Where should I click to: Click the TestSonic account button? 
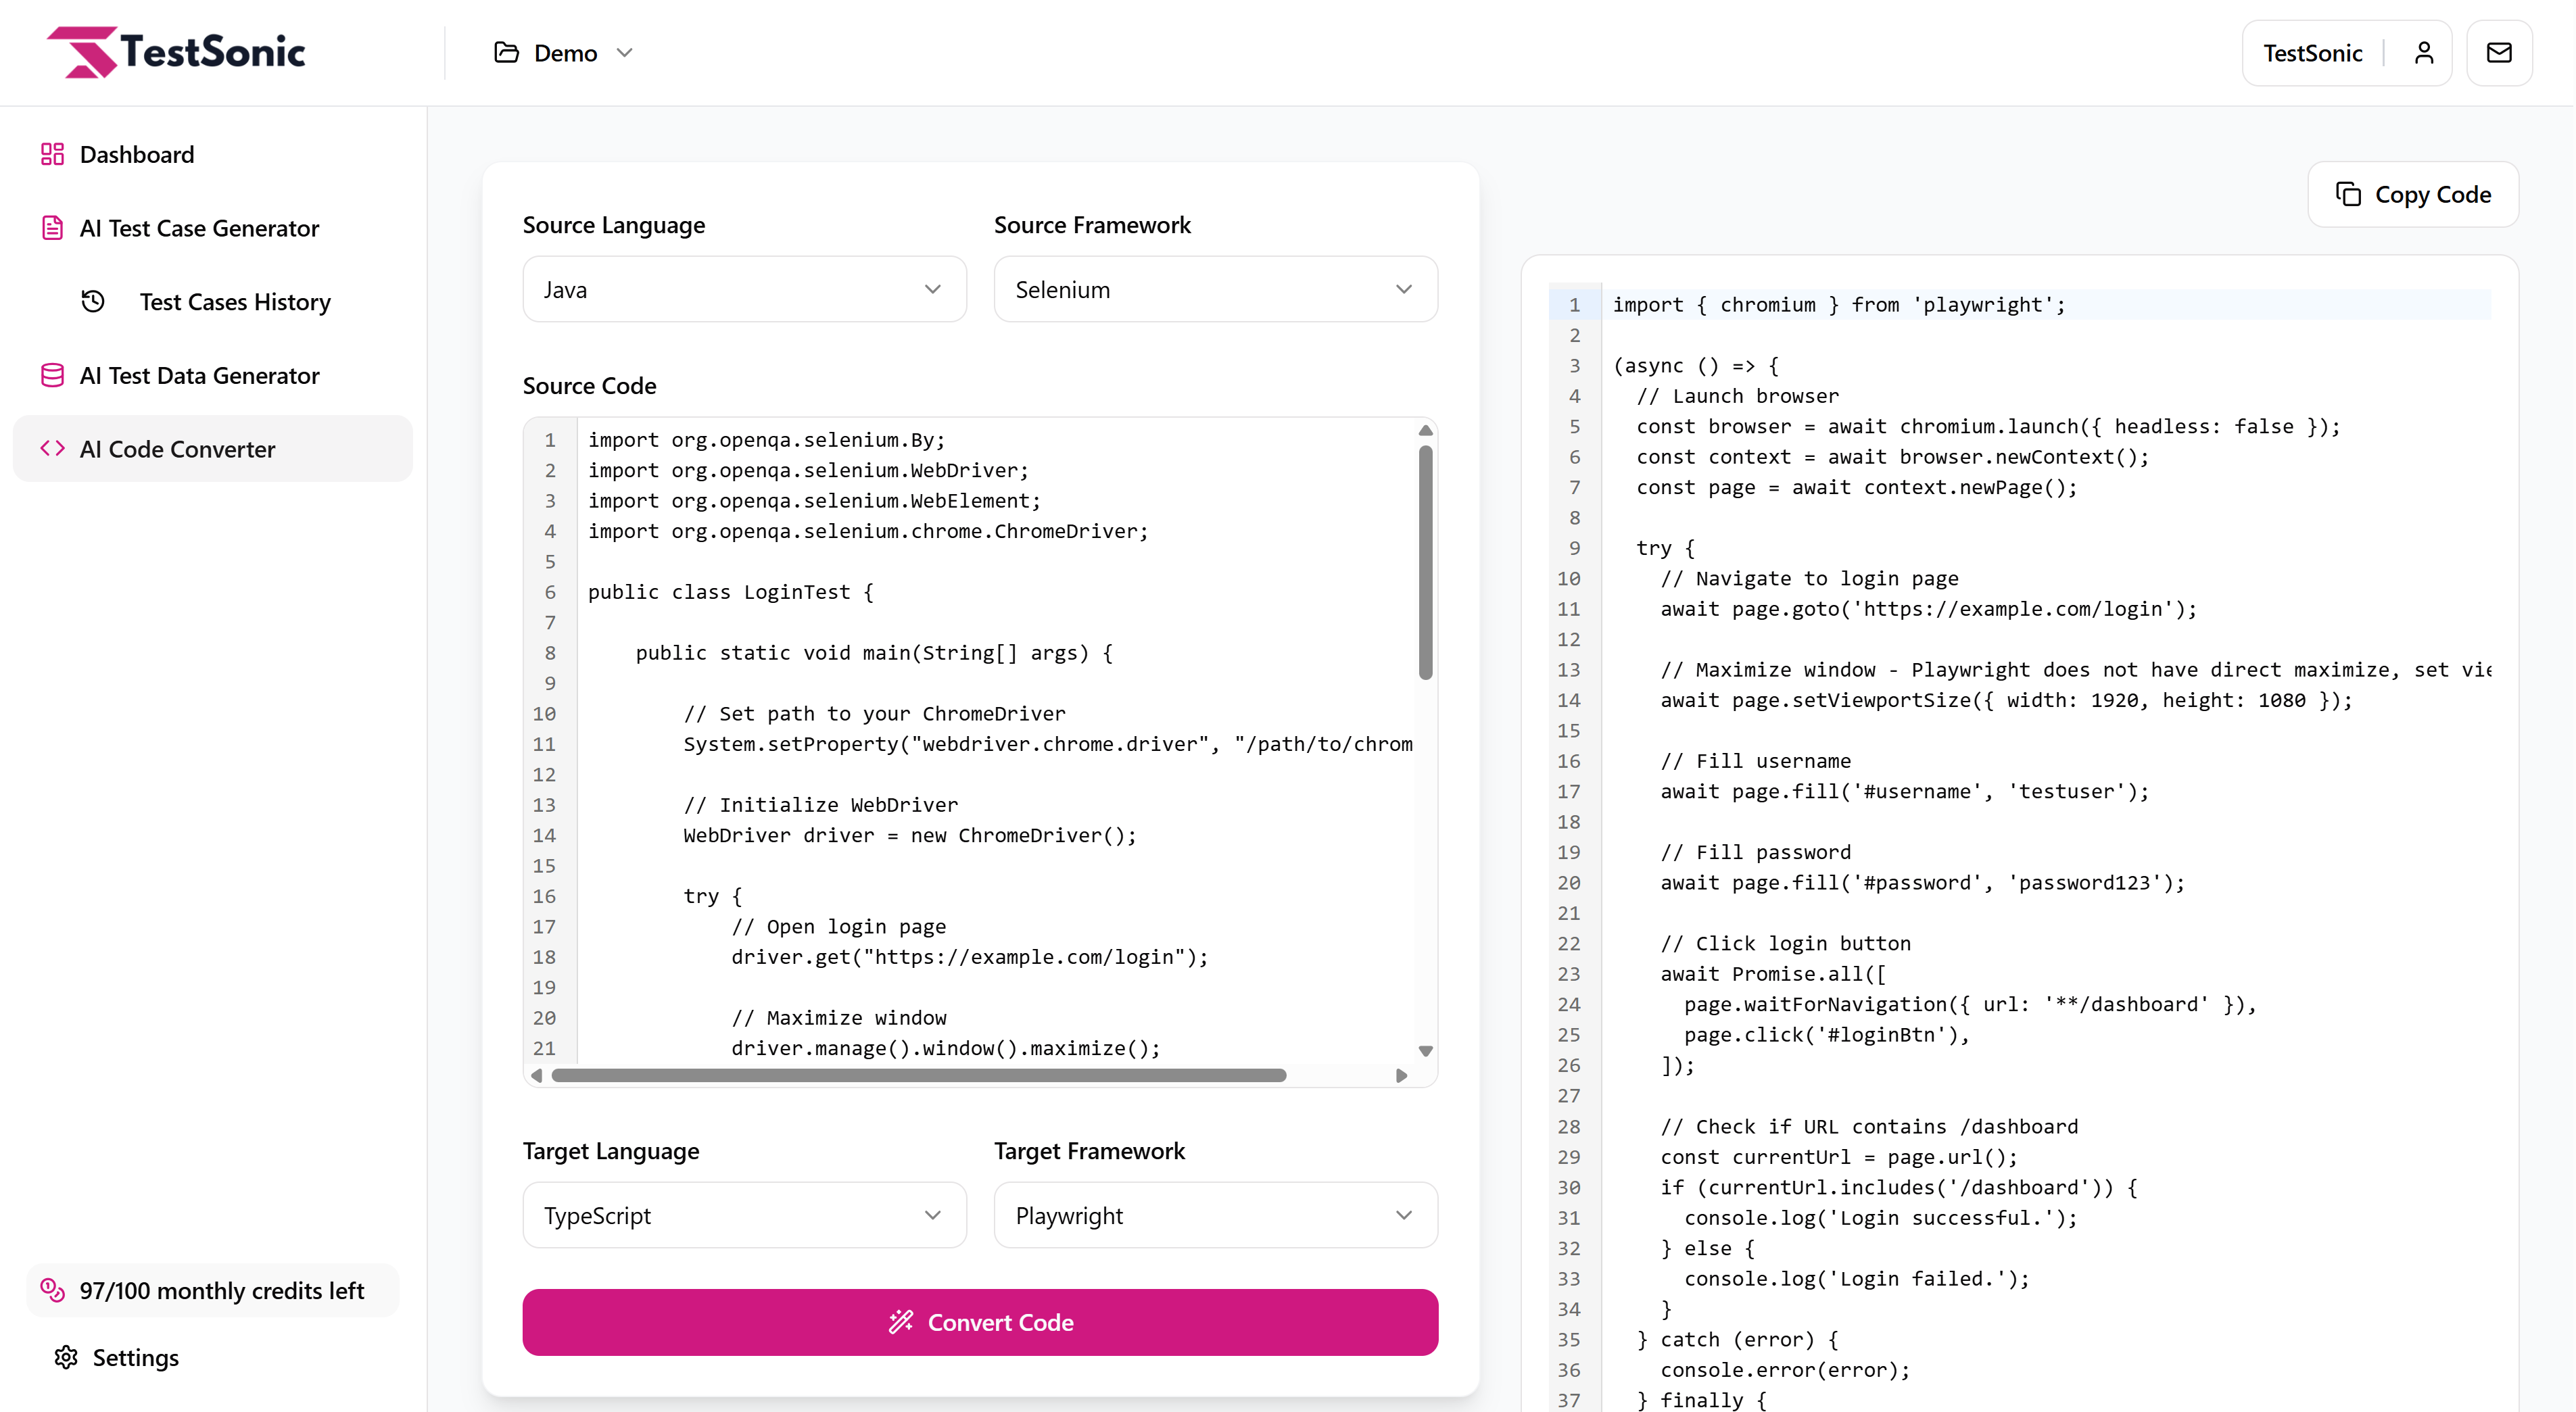2312,52
